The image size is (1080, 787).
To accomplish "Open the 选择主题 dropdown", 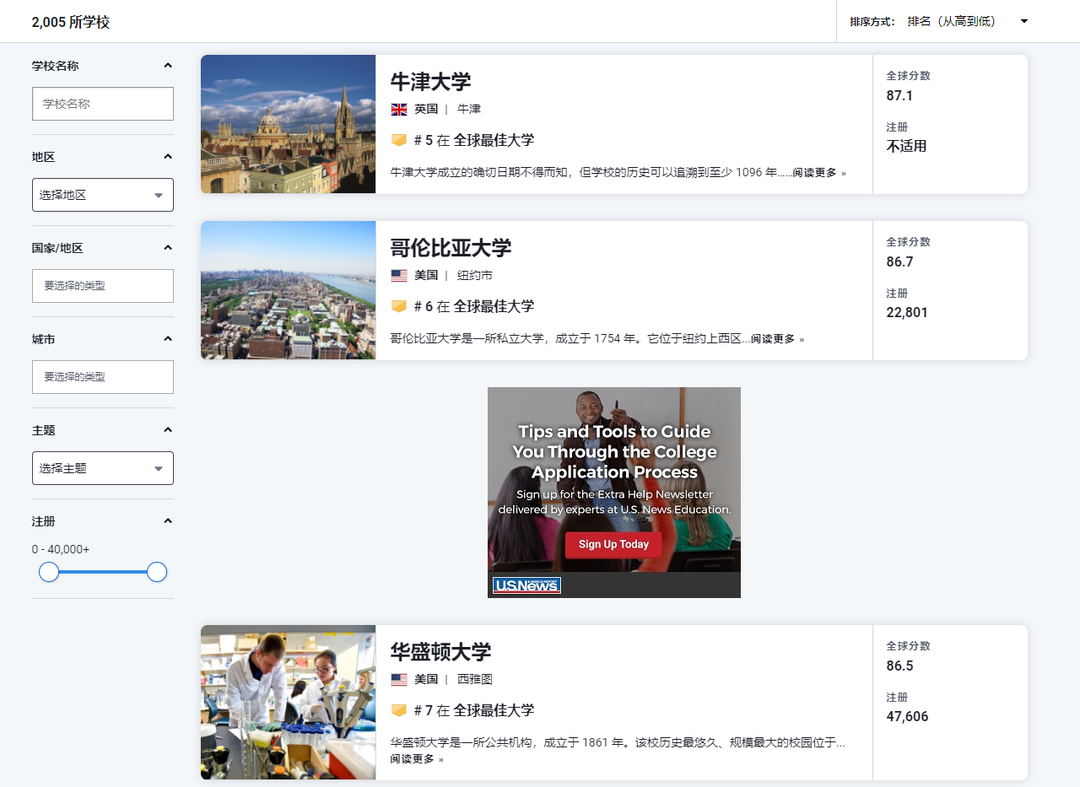I will (103, 468).
